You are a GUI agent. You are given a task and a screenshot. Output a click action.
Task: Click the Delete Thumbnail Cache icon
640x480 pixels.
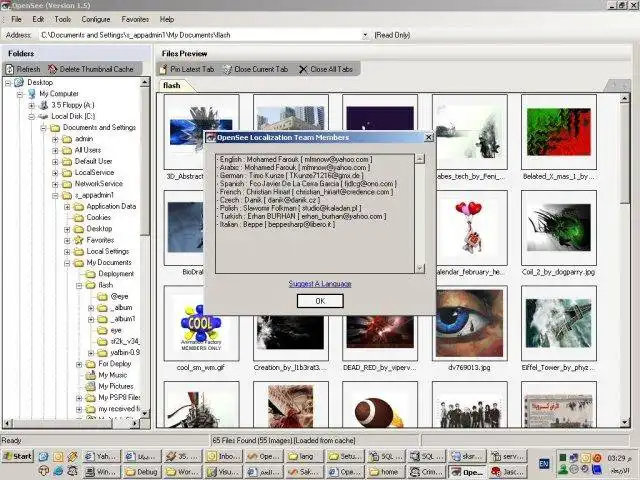53,69
